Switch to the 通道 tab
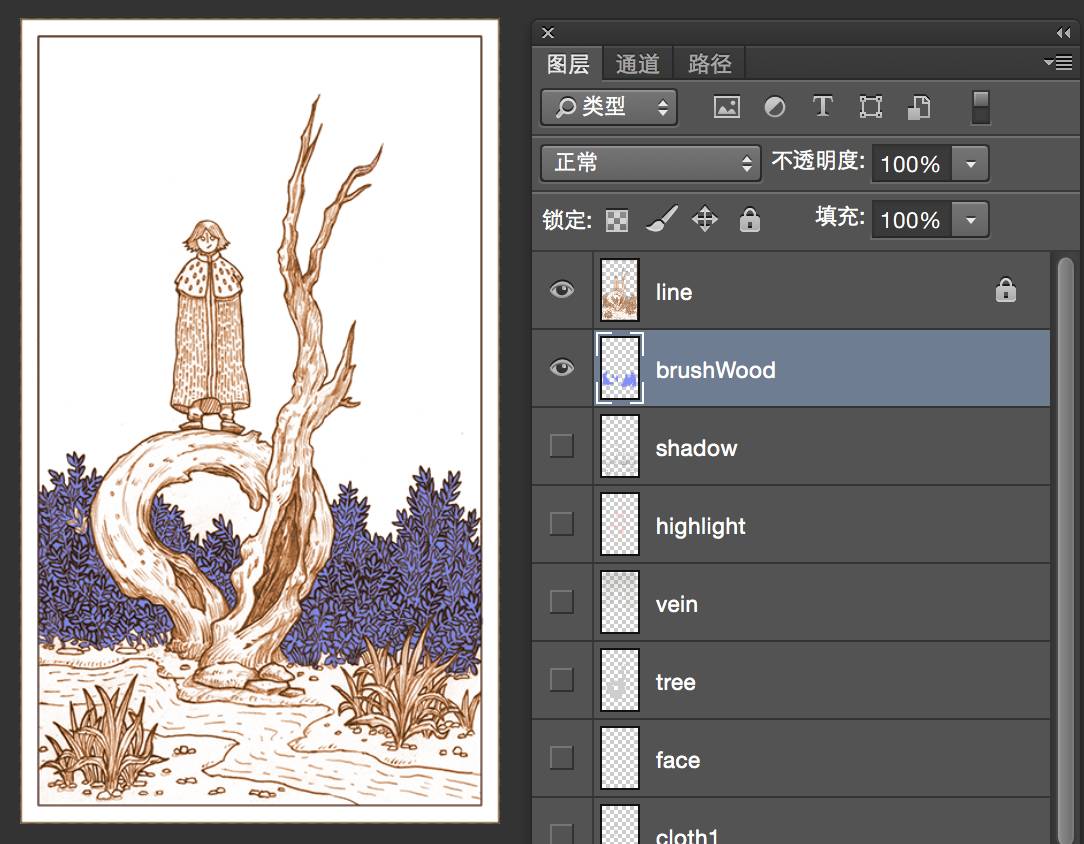This screenshot has height=844, width=1084. (637, 64)
